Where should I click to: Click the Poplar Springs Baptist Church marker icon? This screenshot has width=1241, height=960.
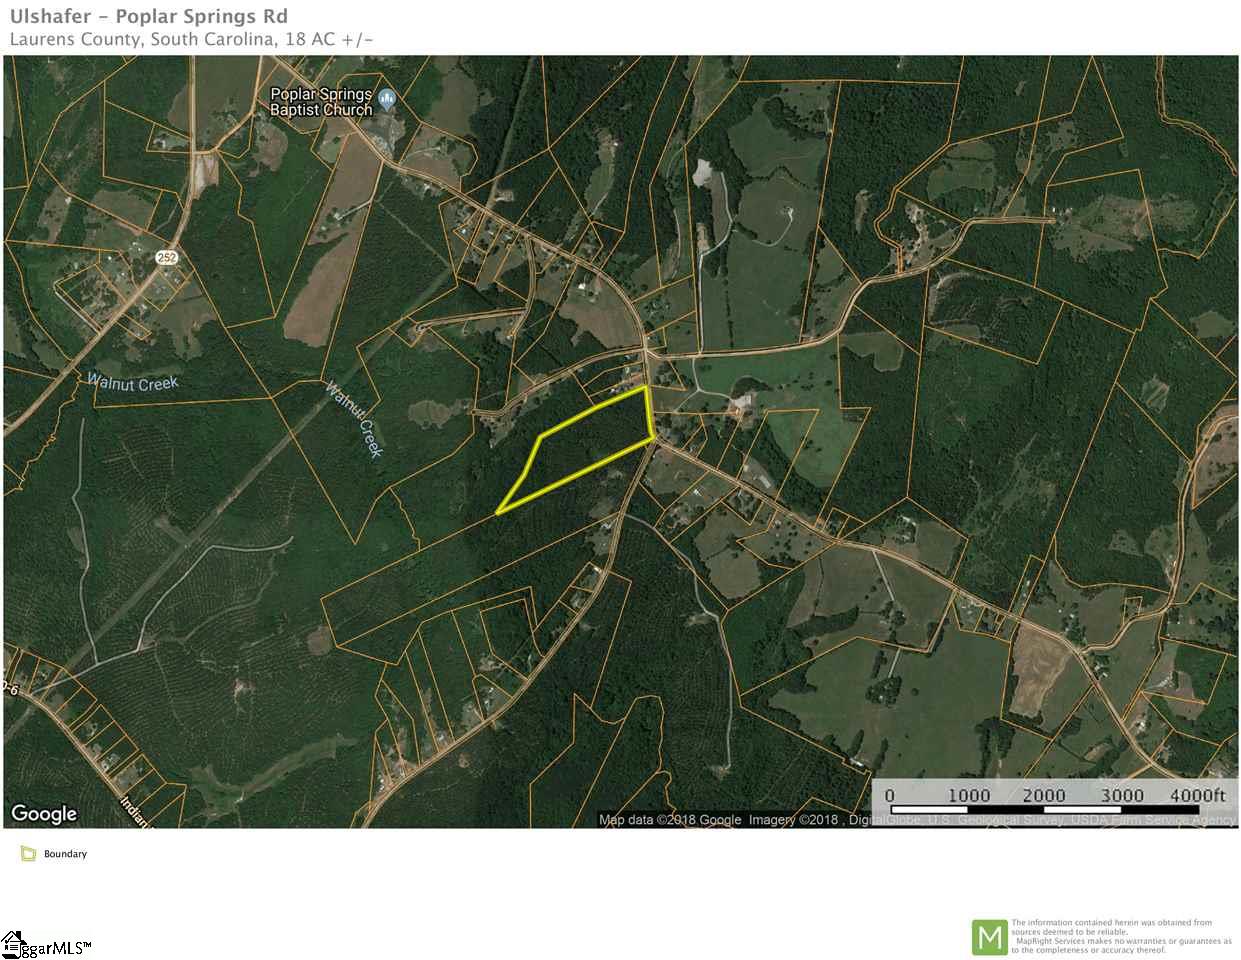point(387,98)
